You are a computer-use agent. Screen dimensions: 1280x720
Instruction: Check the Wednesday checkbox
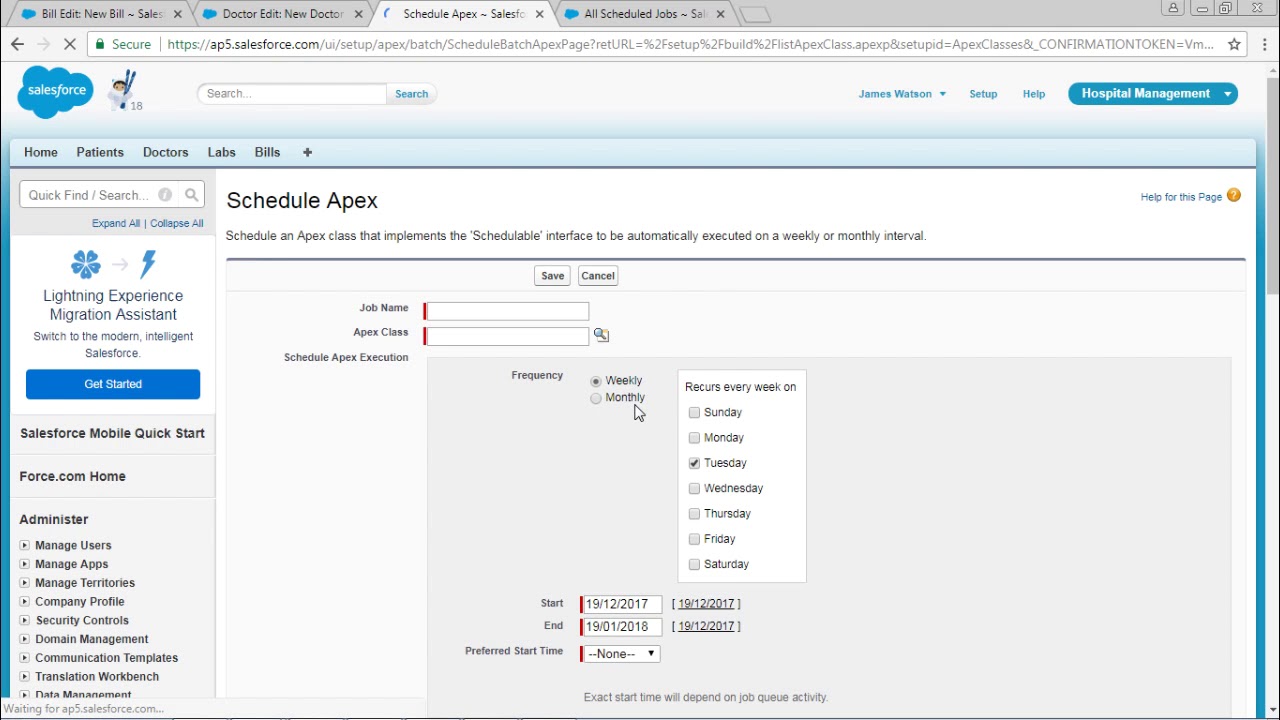click(x=694, y=488)
